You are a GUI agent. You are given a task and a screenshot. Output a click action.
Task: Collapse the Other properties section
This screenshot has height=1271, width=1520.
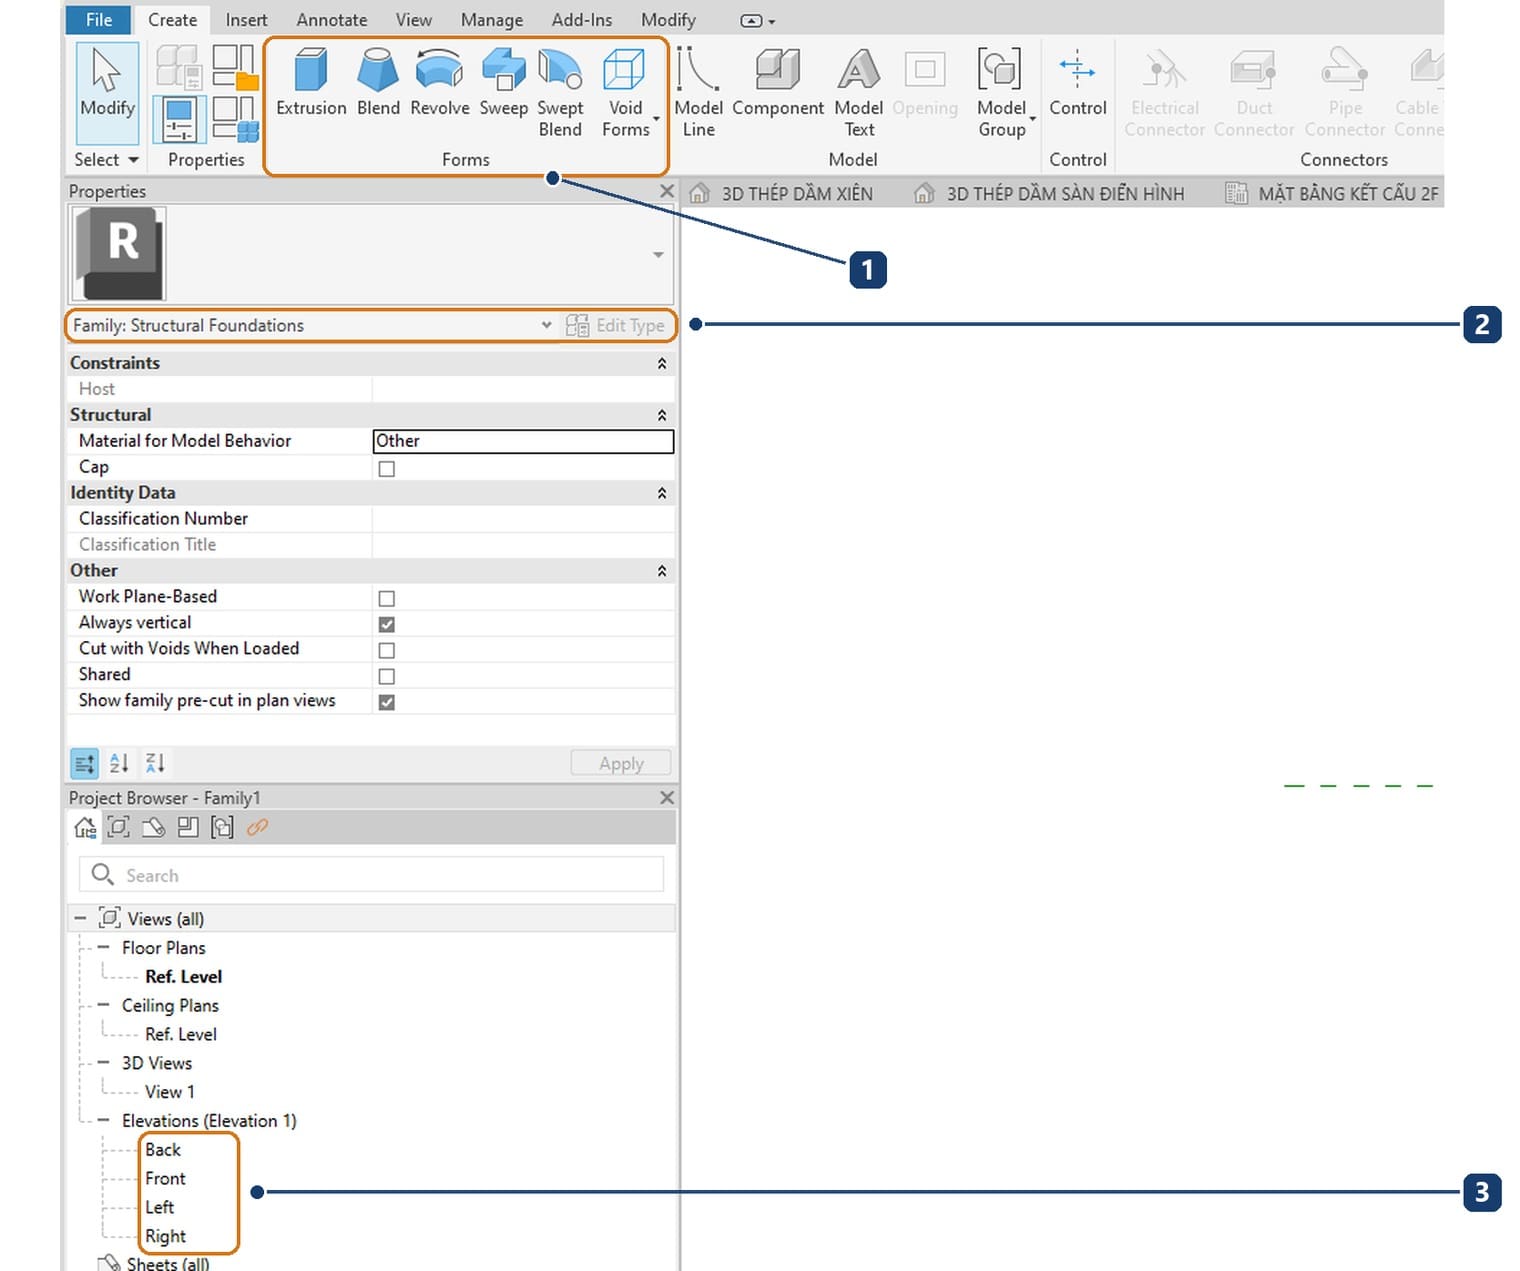(x=661, y=571)
